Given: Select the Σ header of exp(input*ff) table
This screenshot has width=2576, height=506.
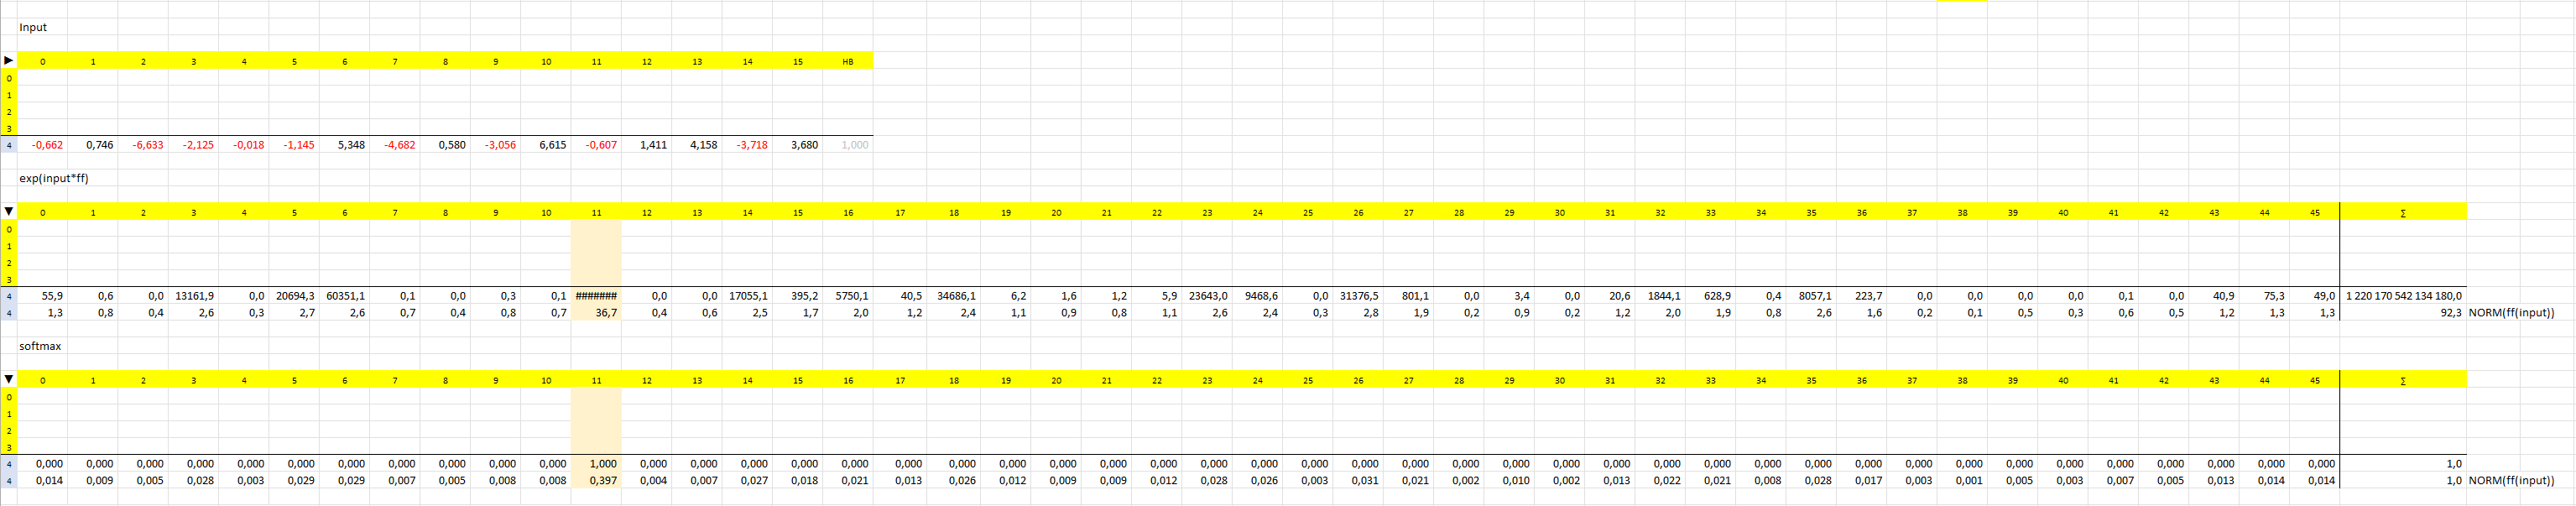Looking at the screenshot, I should 2402,213.
